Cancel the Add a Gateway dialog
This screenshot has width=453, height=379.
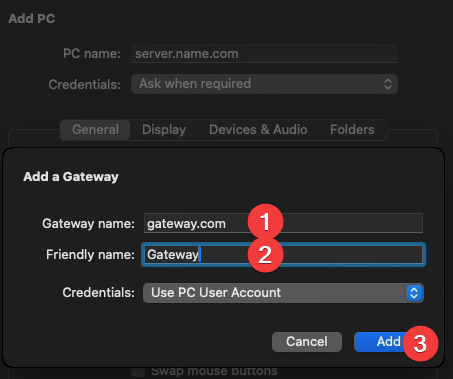pos(307,342)
